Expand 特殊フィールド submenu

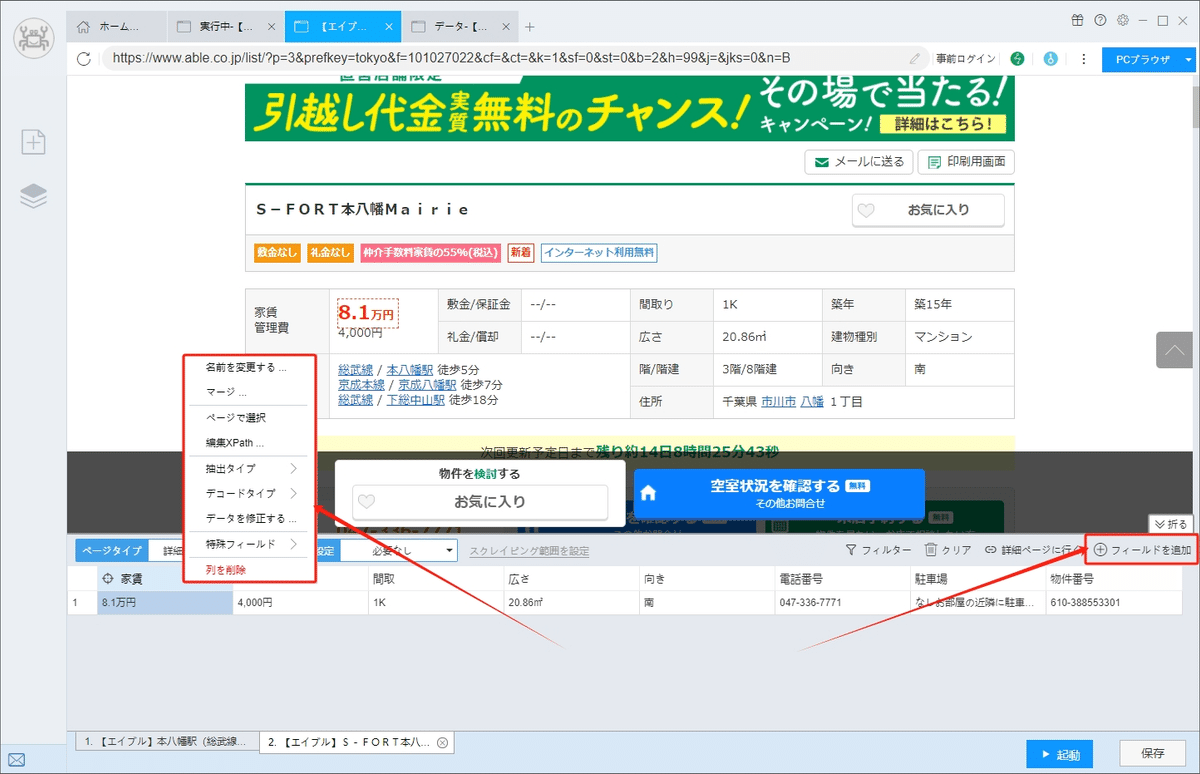point(251,544)
